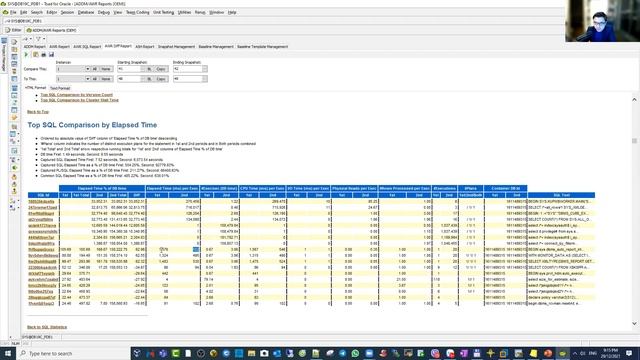Screen dimensions: 640x360
Task: Click All button in To This row
Action: (94, 79)
